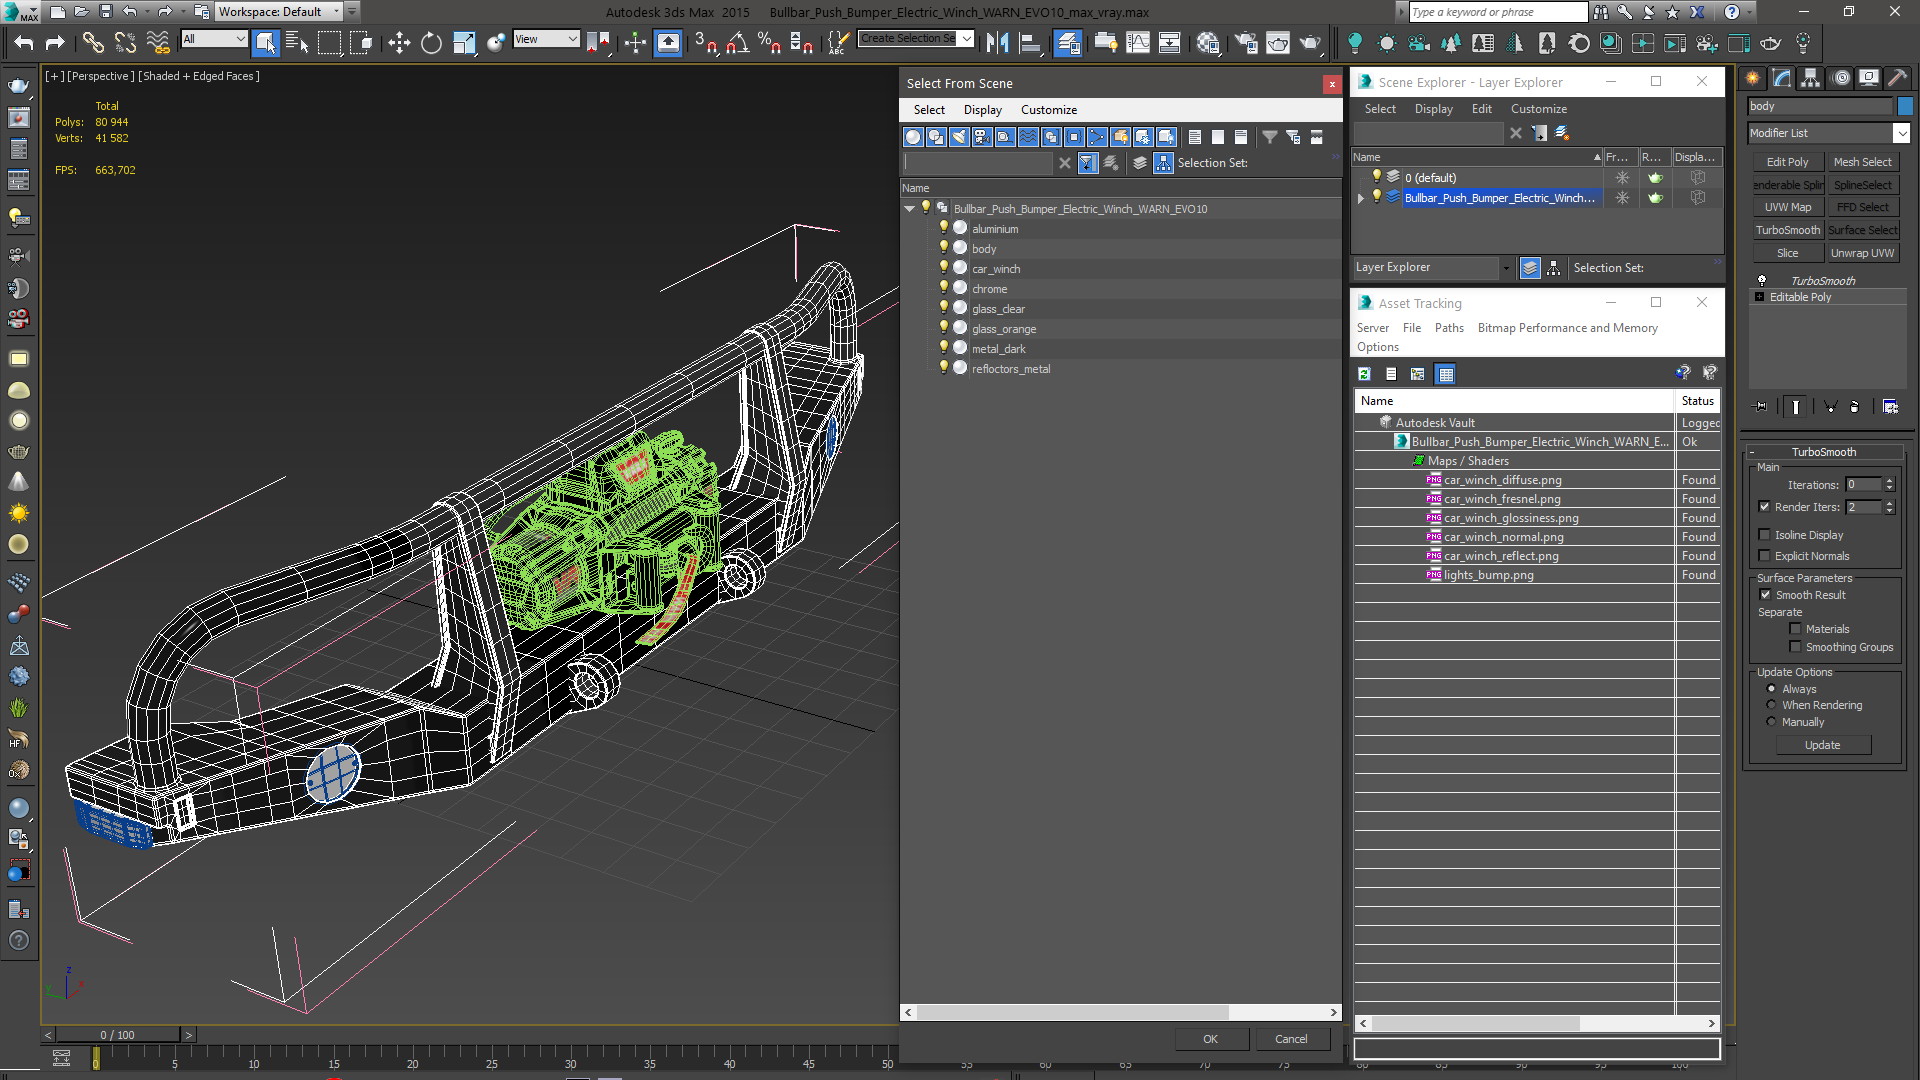Open the Material Editor icon

1207,43
